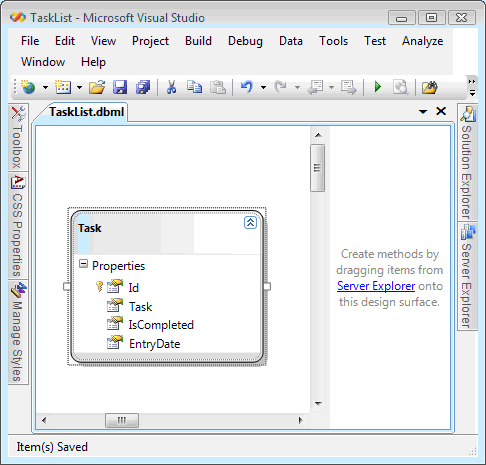
Task: Click the Navigate Forward toolbar icon
Action: click(x=349, y=87)
